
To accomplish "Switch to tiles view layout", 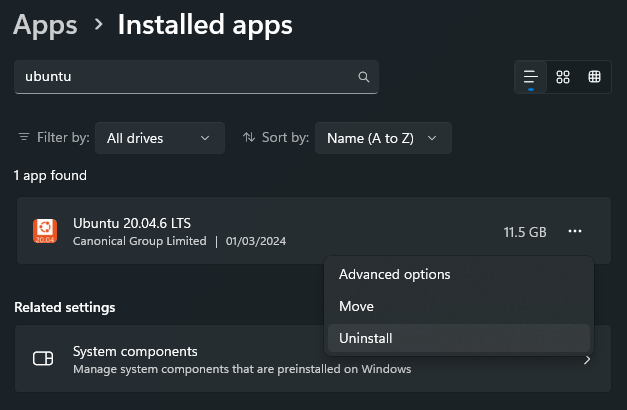I will point(595,77).
